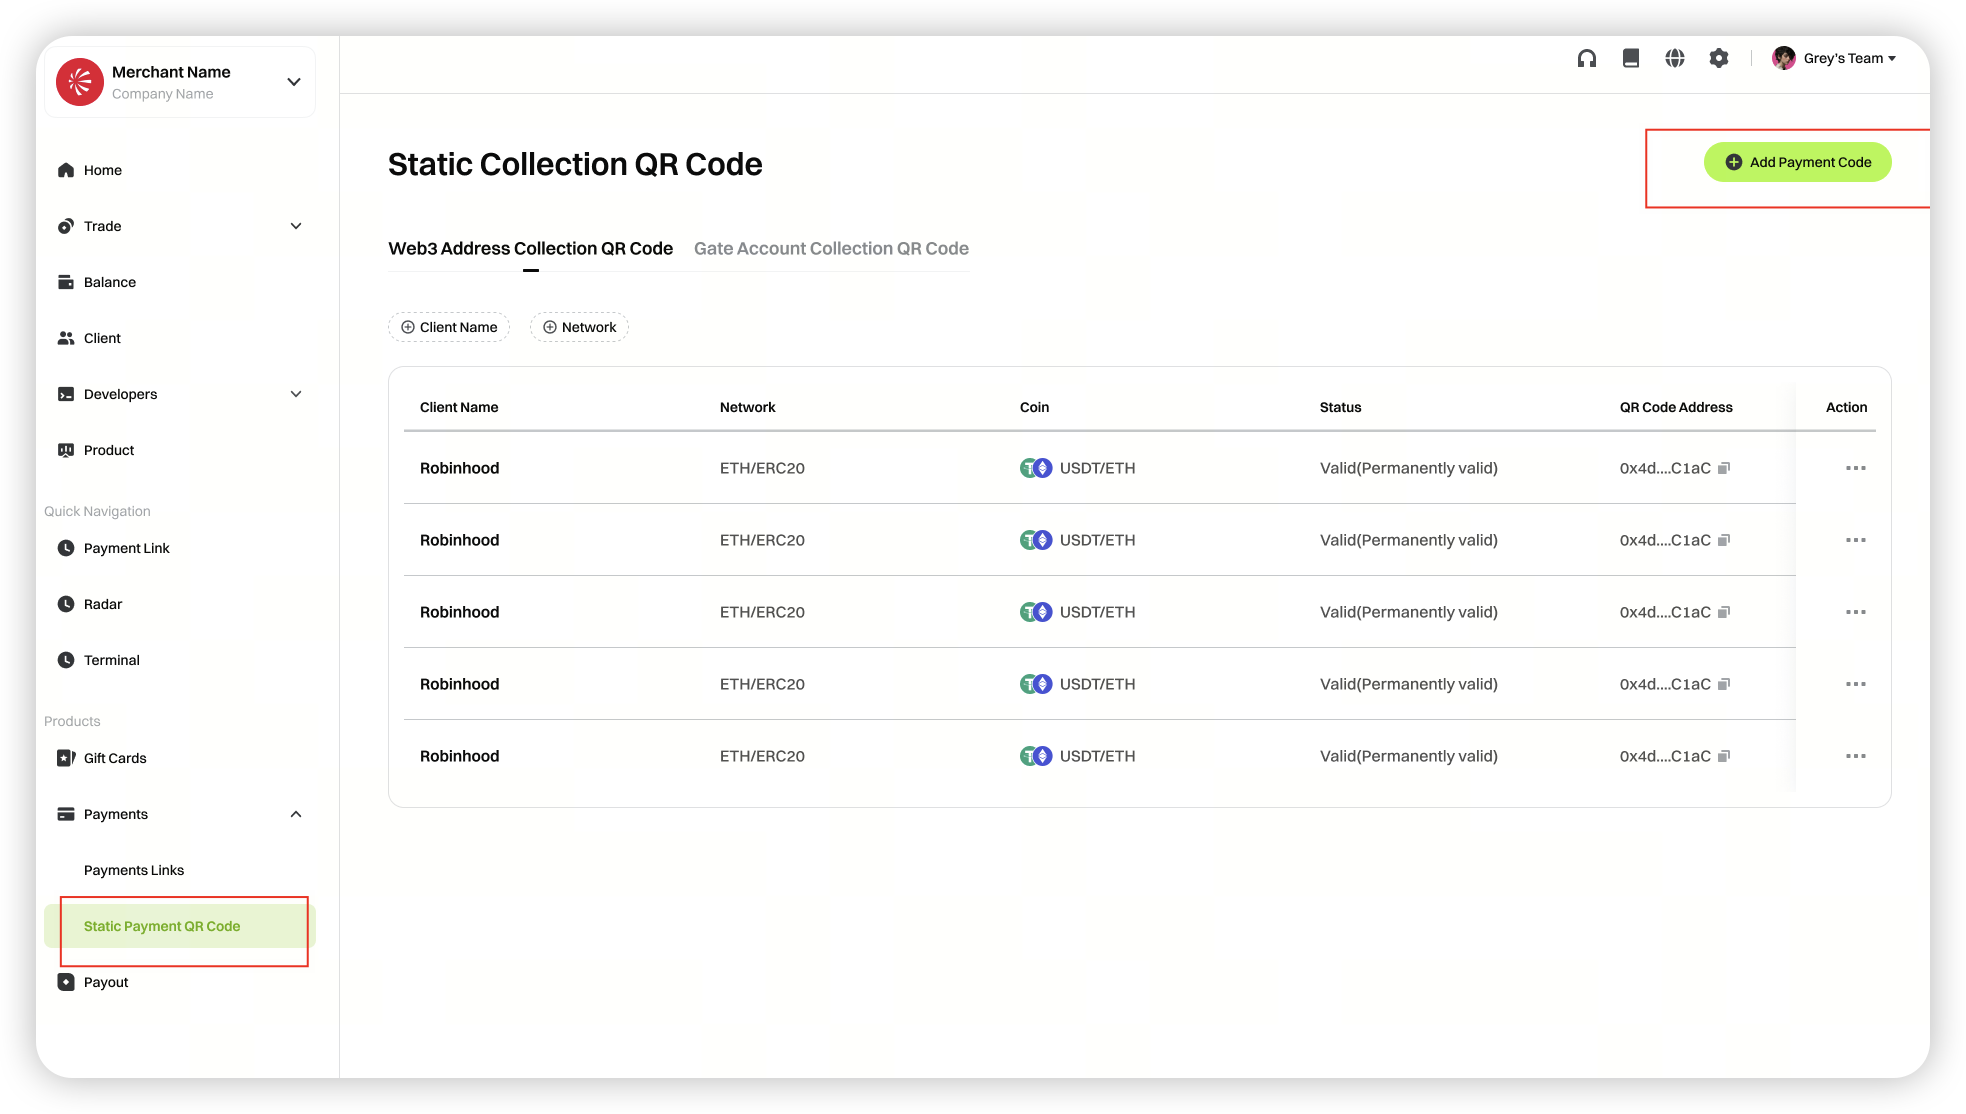Open action menu for last Robinhood row
1966x1114 pixels.
point(1856,756)
